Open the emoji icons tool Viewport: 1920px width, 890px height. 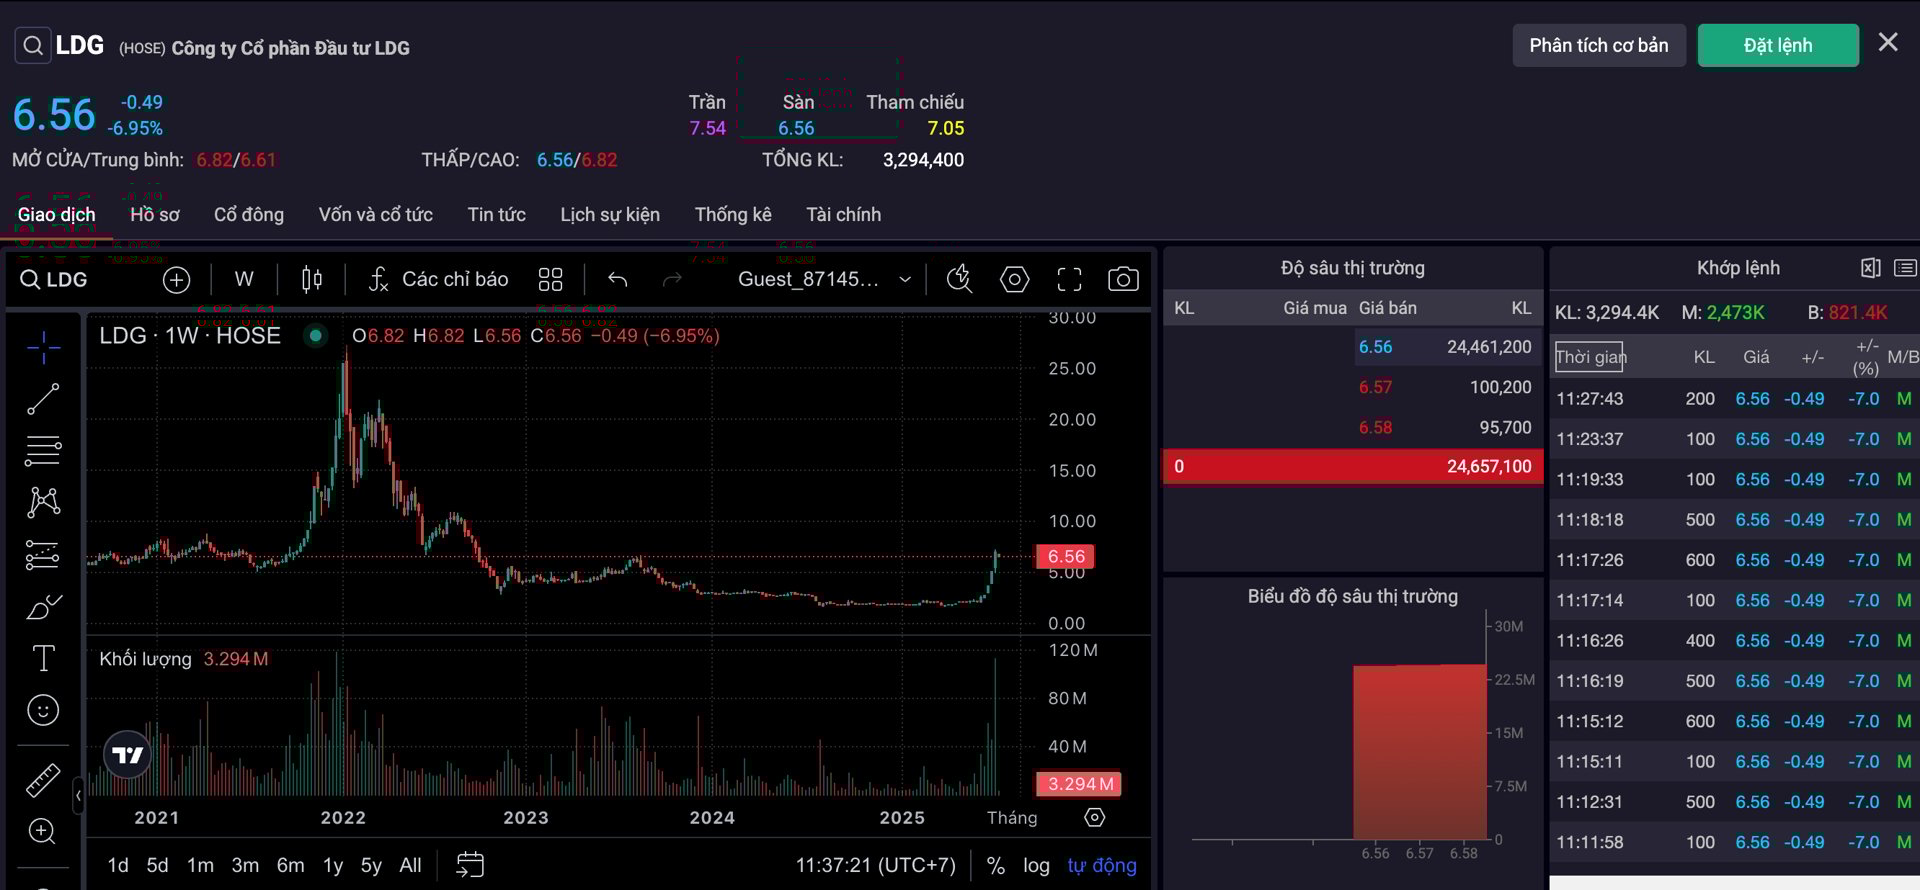pyautogui.click(x=43, y=710)
